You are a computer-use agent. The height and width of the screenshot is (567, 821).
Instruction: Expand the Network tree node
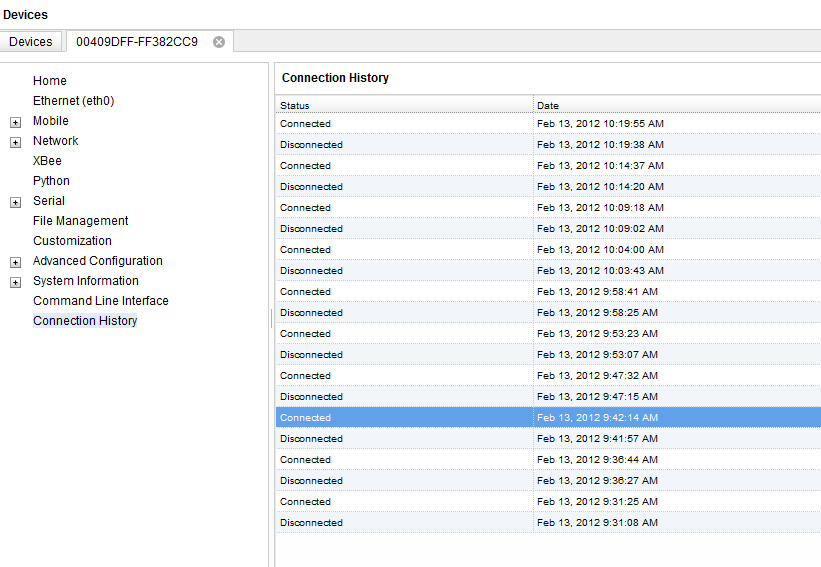coord(15,142)
